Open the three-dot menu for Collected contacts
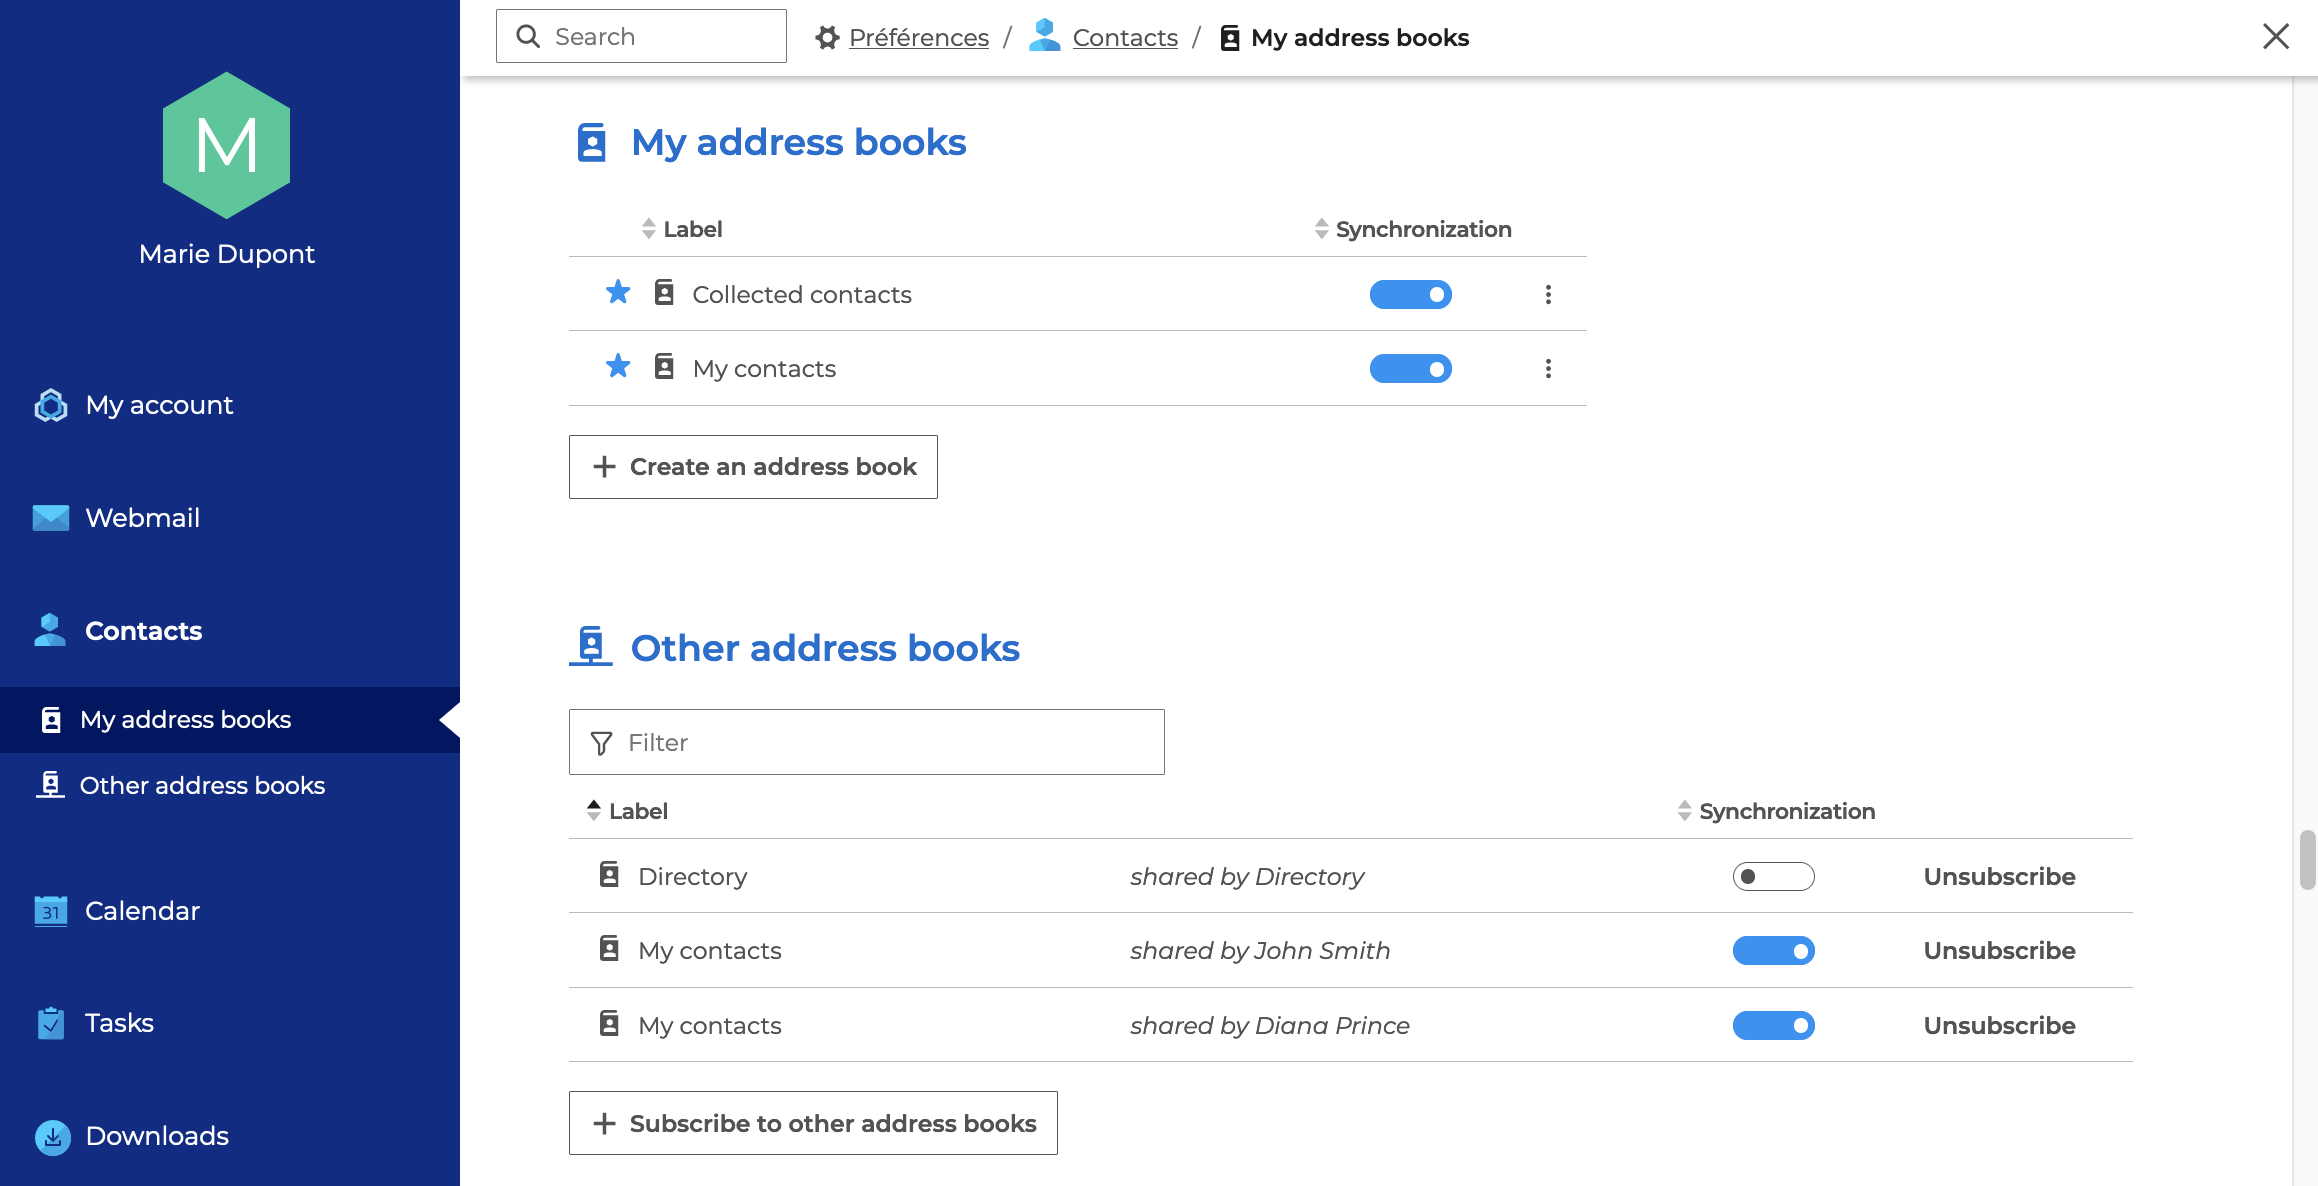2318x1186 pixels. [x=1548, y=295]
